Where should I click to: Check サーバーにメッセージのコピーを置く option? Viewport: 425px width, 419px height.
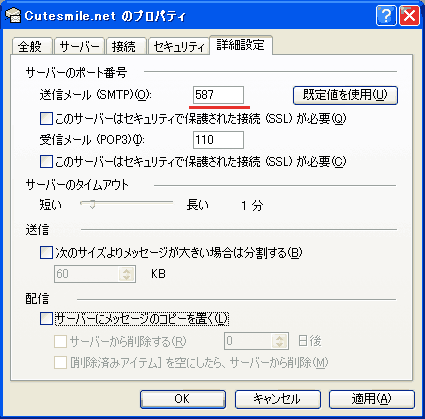46,318
